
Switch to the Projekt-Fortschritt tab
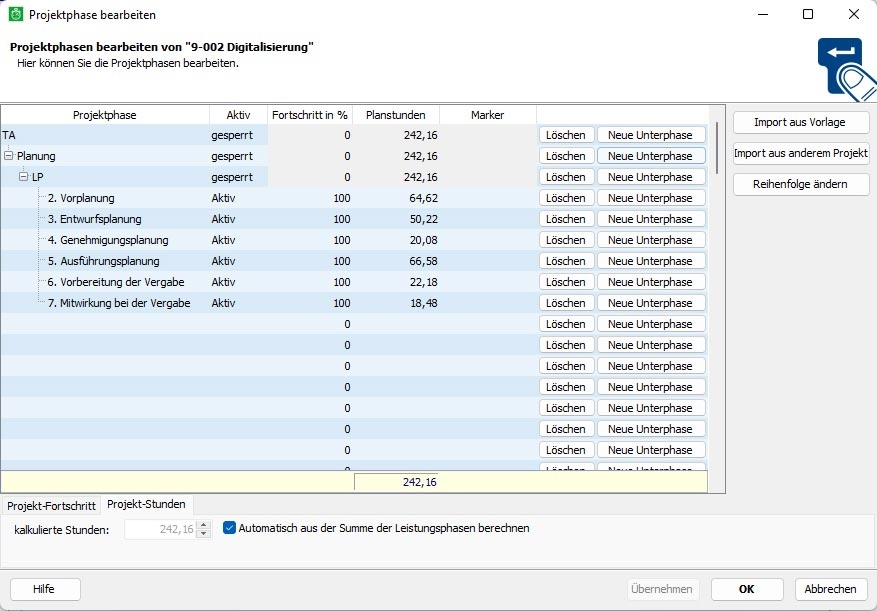(51, 506)
